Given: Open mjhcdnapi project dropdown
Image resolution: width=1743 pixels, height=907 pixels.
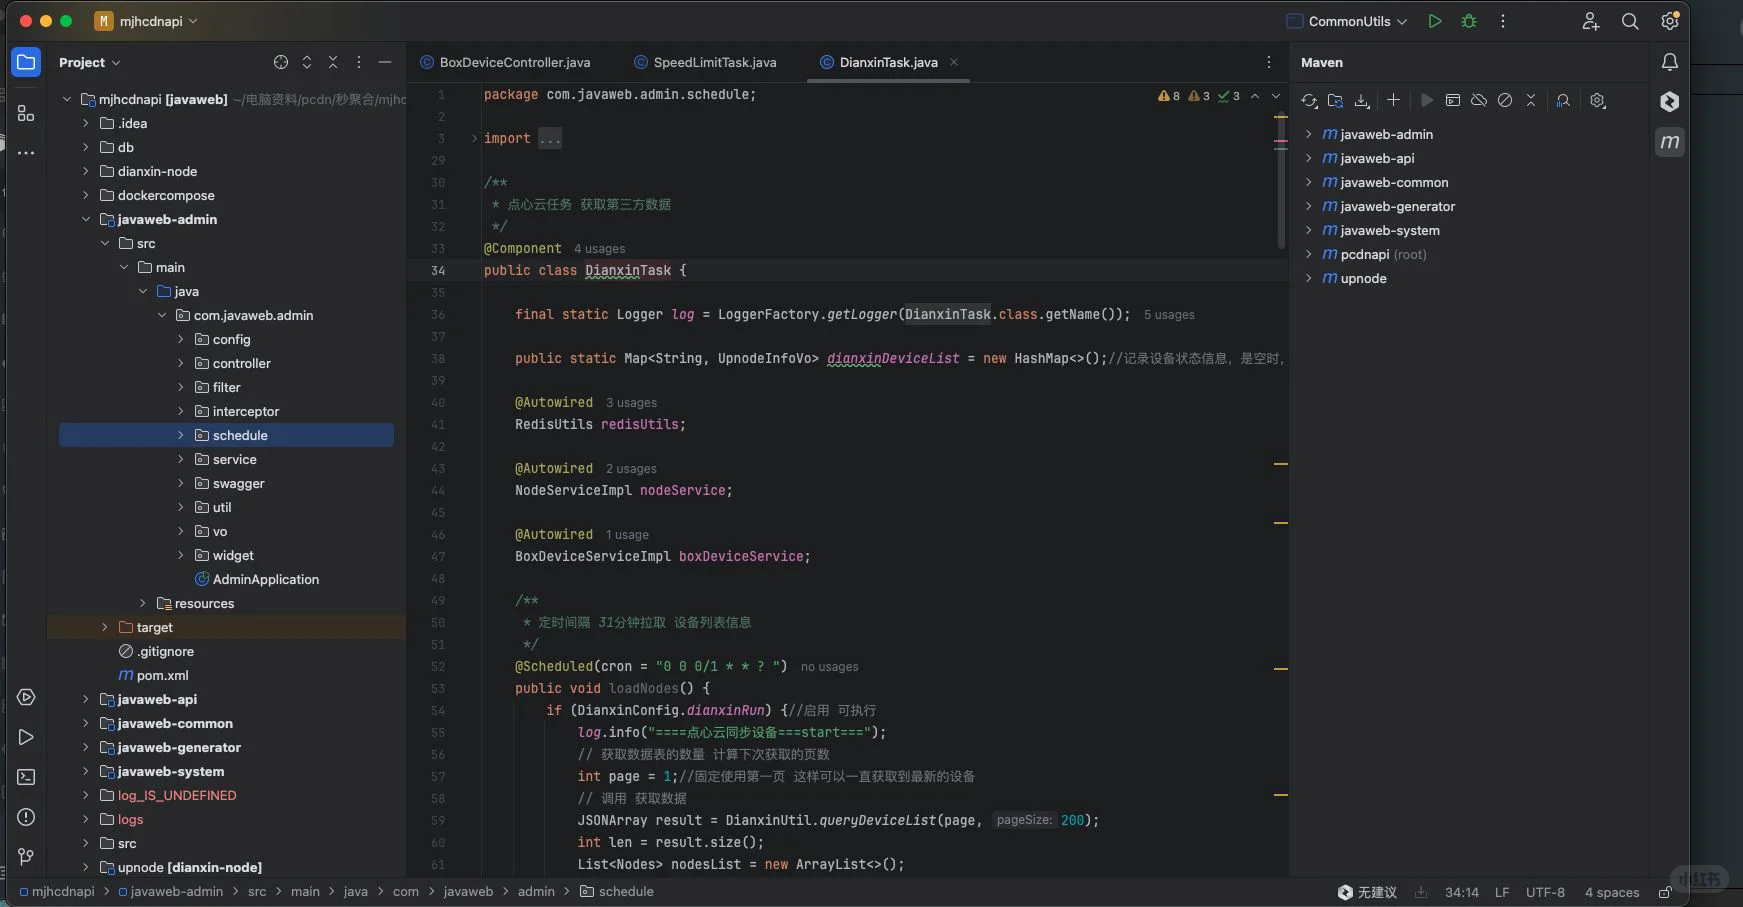Looking at the screenshot, I should click(x=146, y=21).
